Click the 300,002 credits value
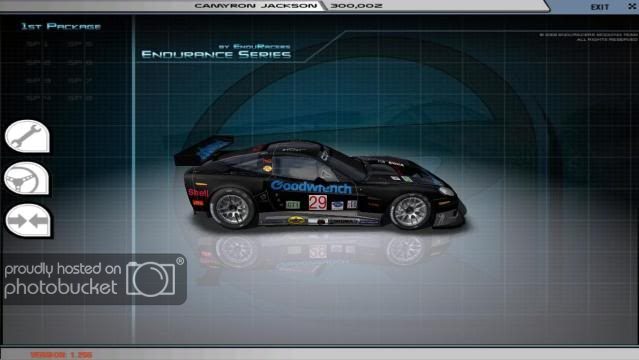Viewport: 639px width, 360px height. (x=356, y=6)
